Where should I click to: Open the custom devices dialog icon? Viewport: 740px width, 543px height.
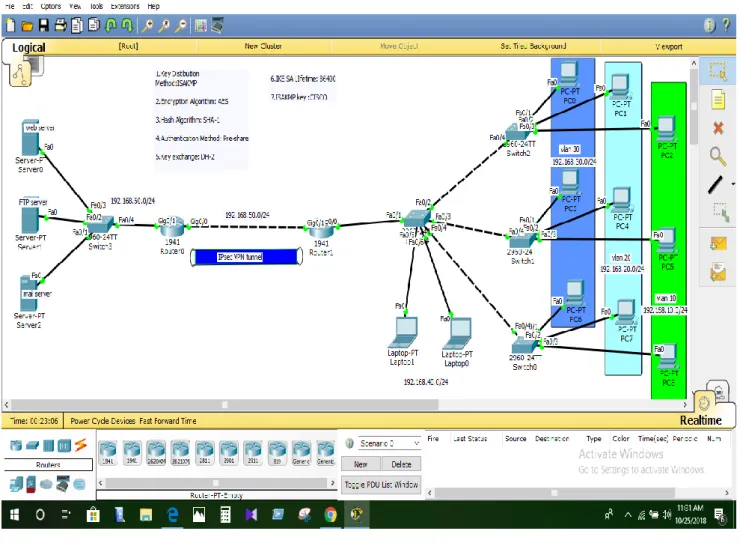tap(217, 25)
